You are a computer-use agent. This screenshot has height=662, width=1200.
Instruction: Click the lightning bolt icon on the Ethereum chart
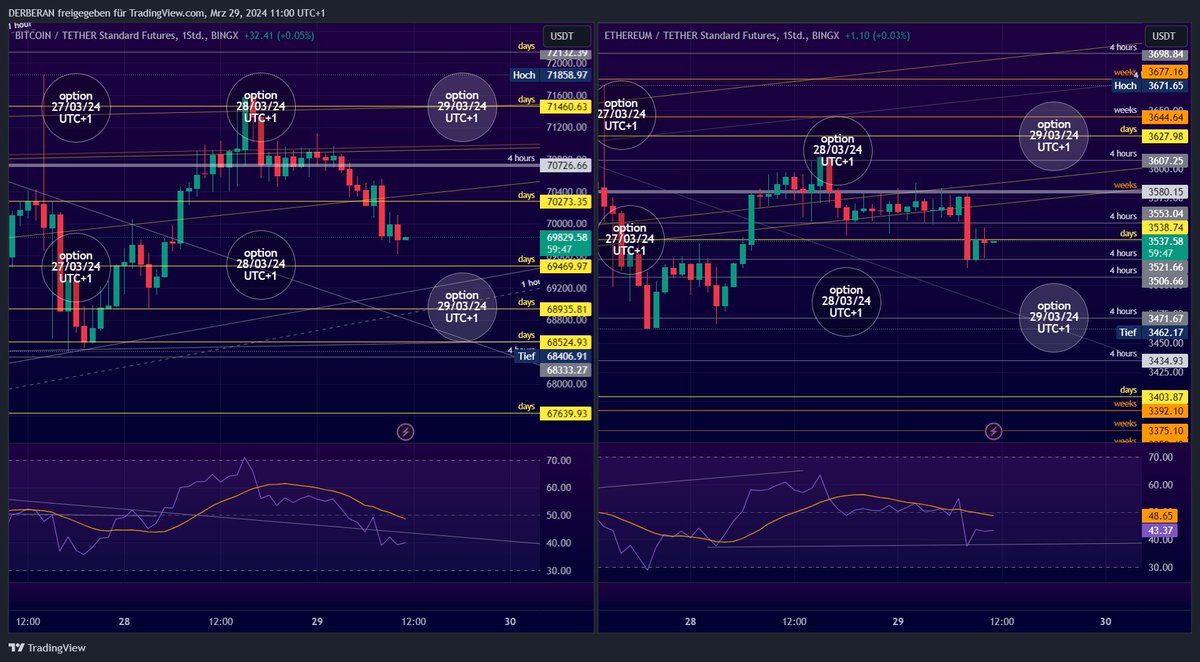click(x=992, y=432)
